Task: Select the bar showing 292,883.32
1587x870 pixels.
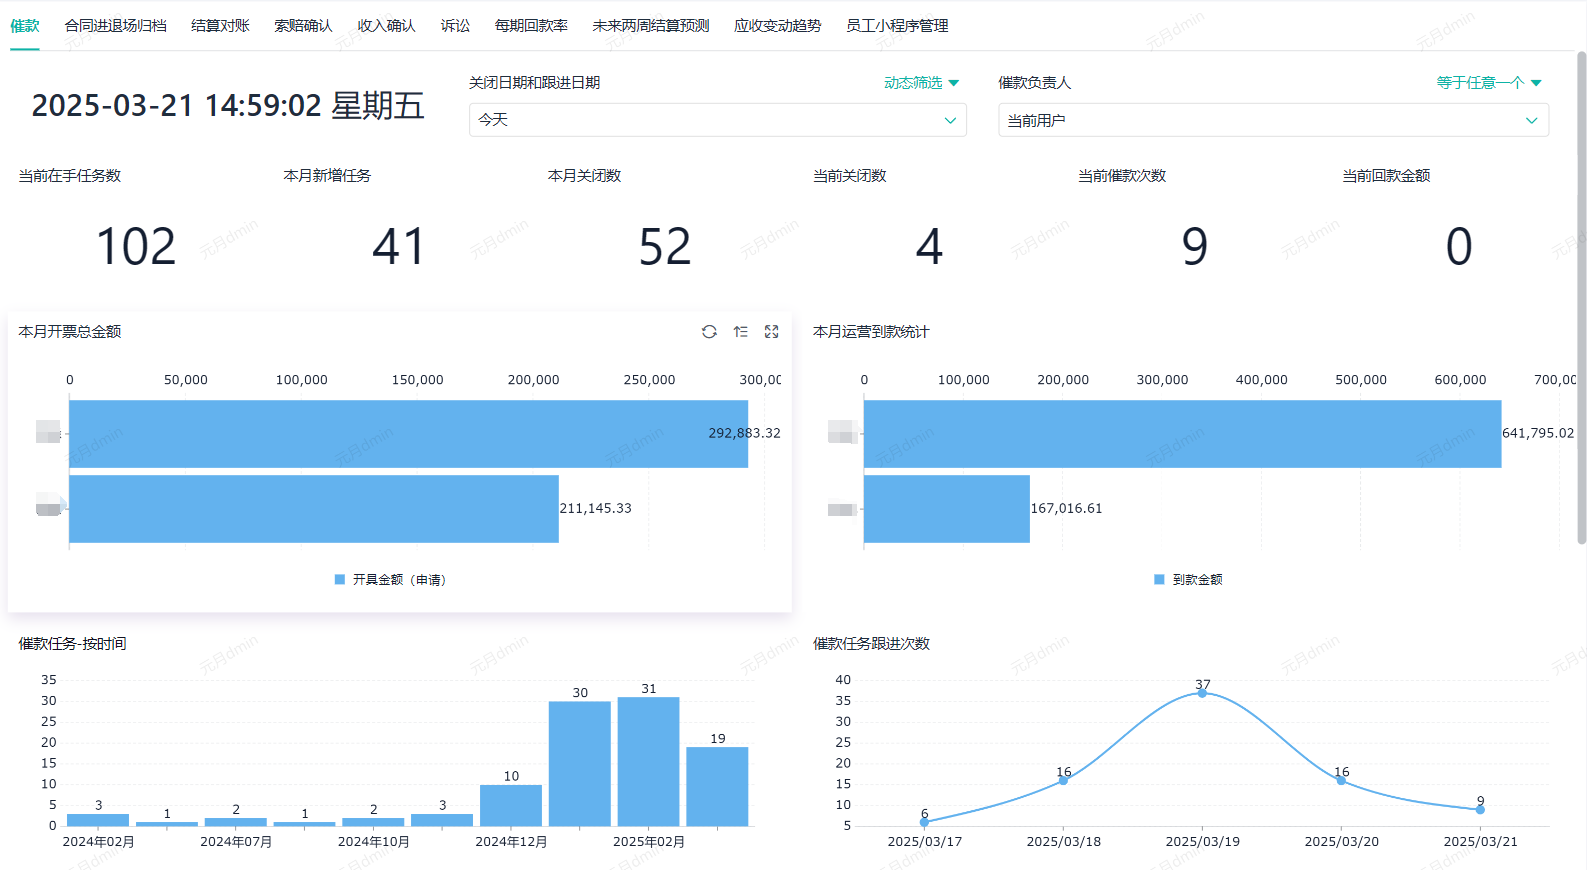Action: 408,434
